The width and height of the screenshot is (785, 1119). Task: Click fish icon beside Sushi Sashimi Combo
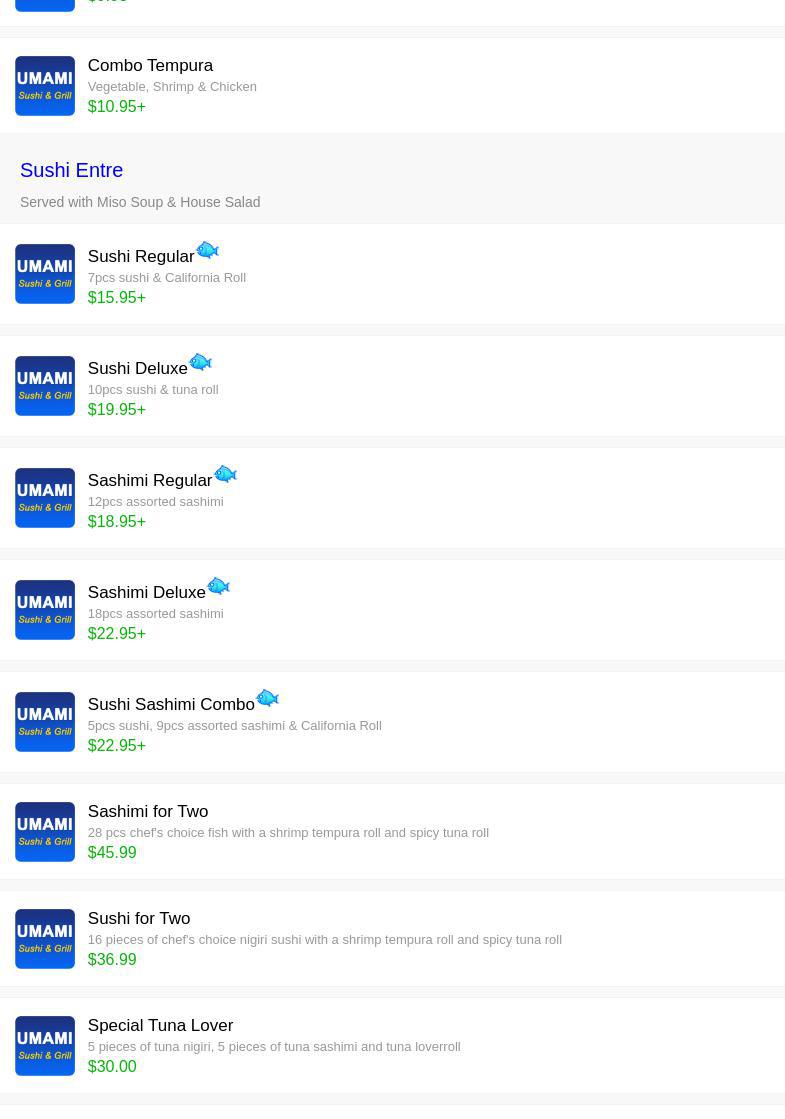click(267, 698)
